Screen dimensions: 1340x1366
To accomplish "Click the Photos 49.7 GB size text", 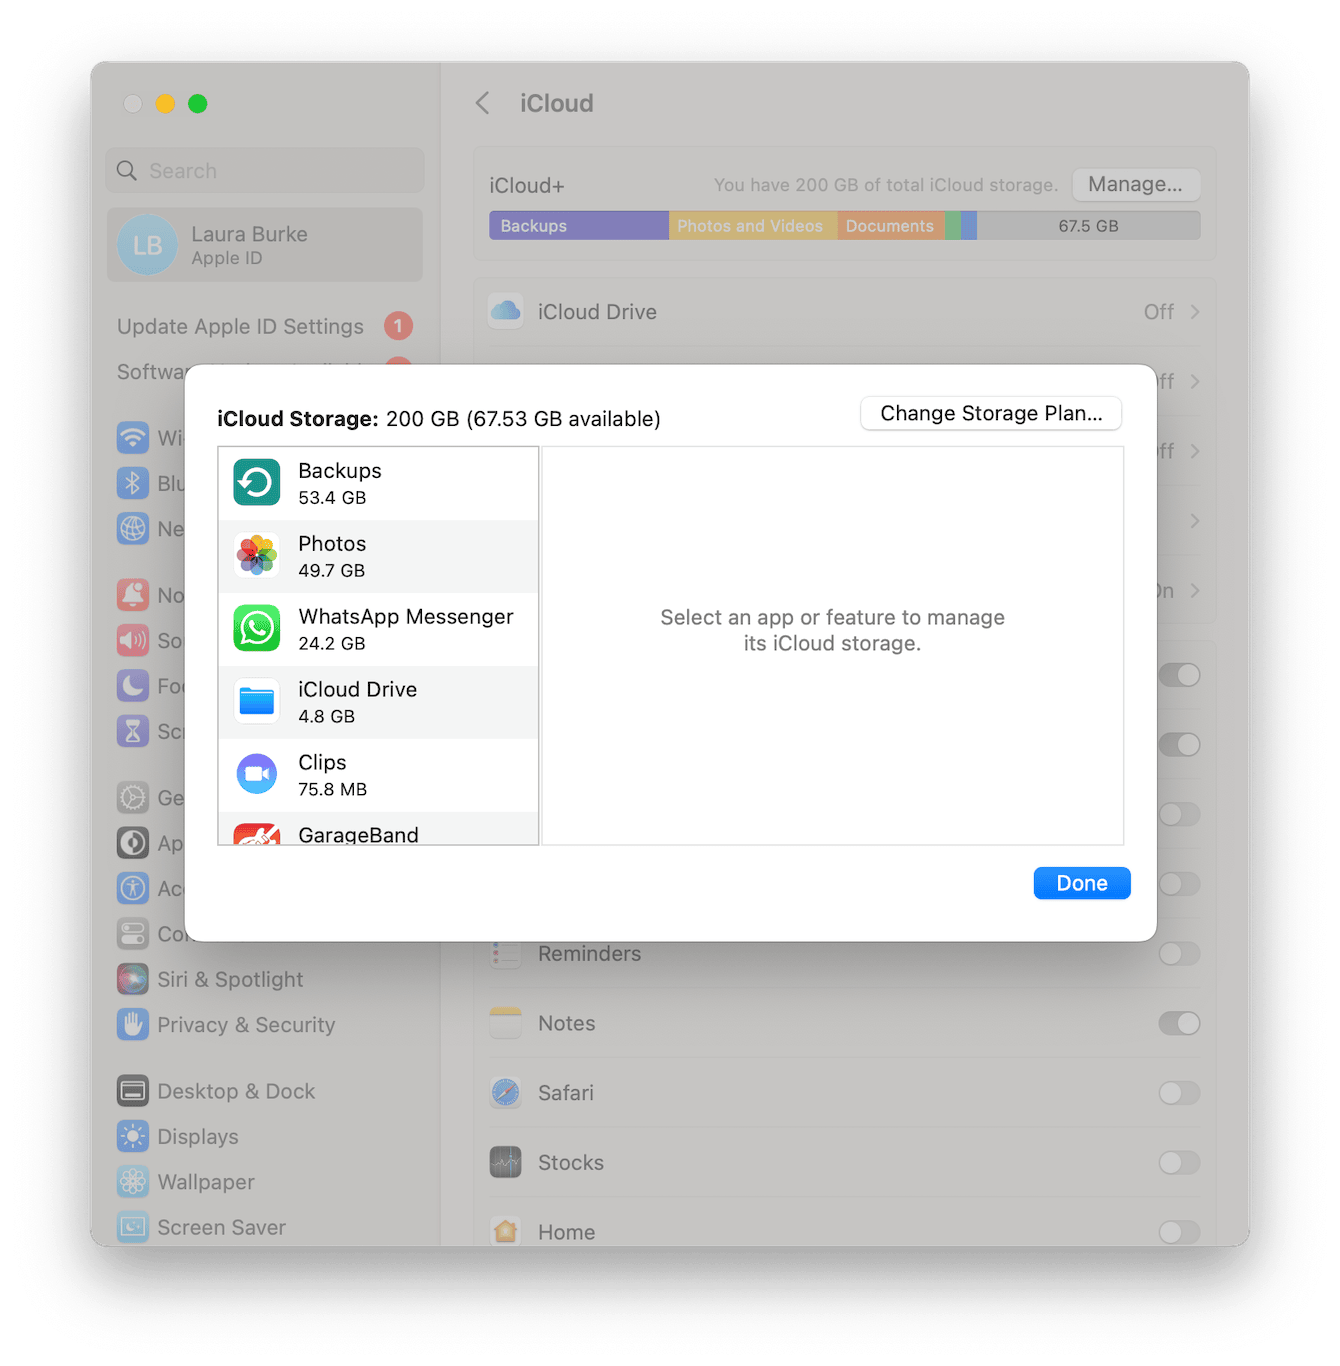I will pyautogui.click(x=332, y=570).
